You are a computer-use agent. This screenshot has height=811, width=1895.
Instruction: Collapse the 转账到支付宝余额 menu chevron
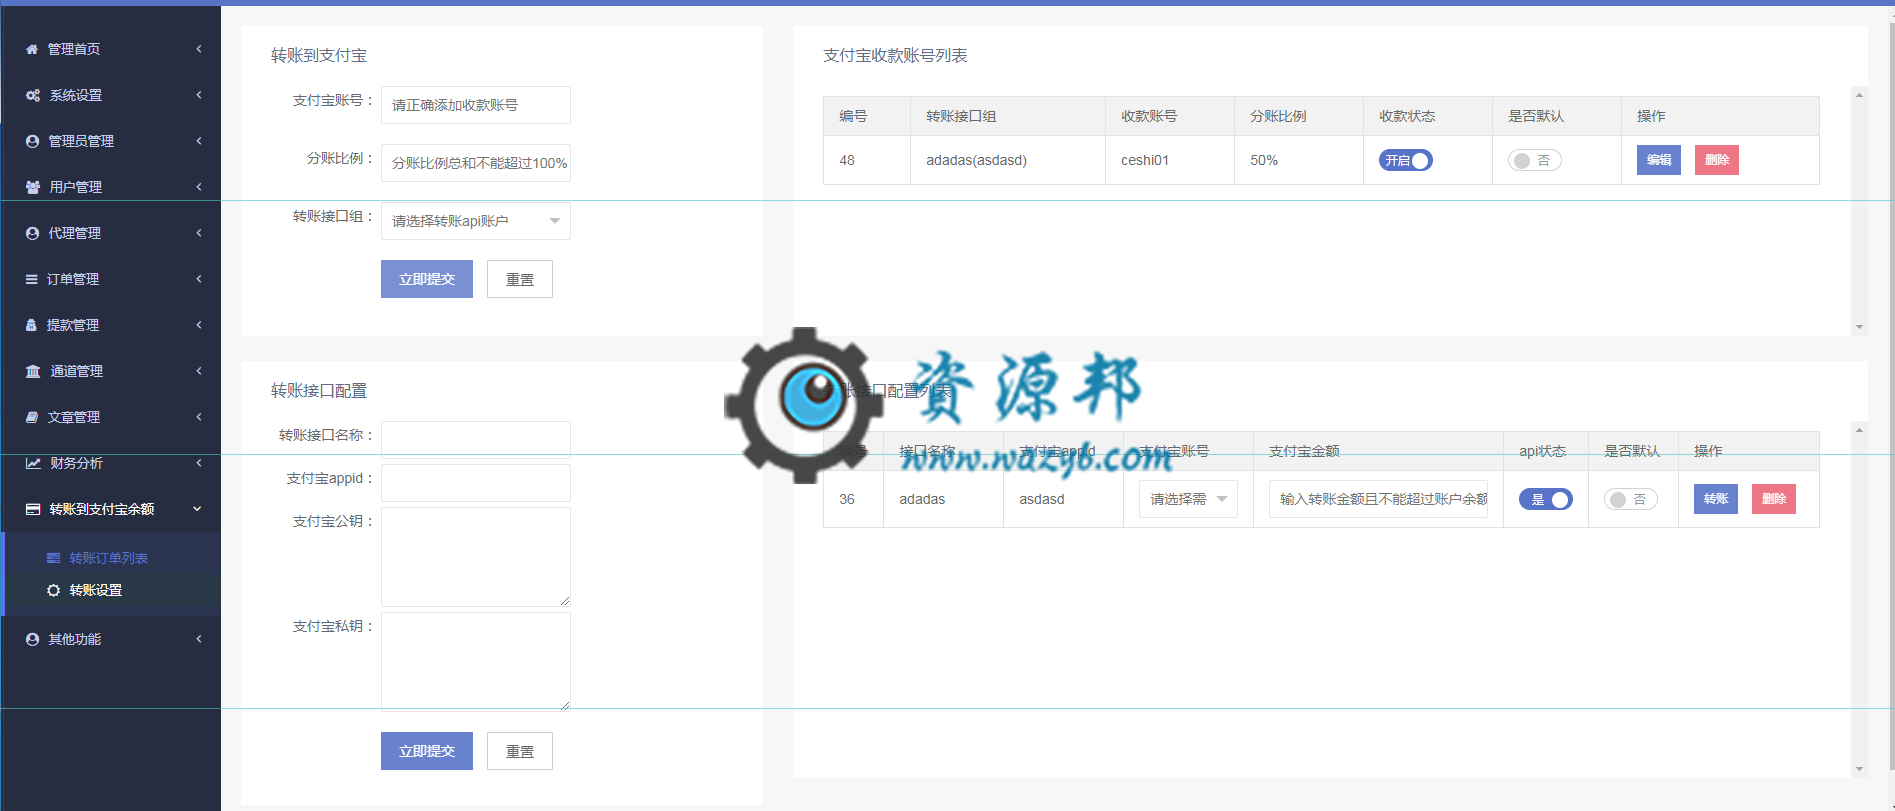(x=197, y=509)
